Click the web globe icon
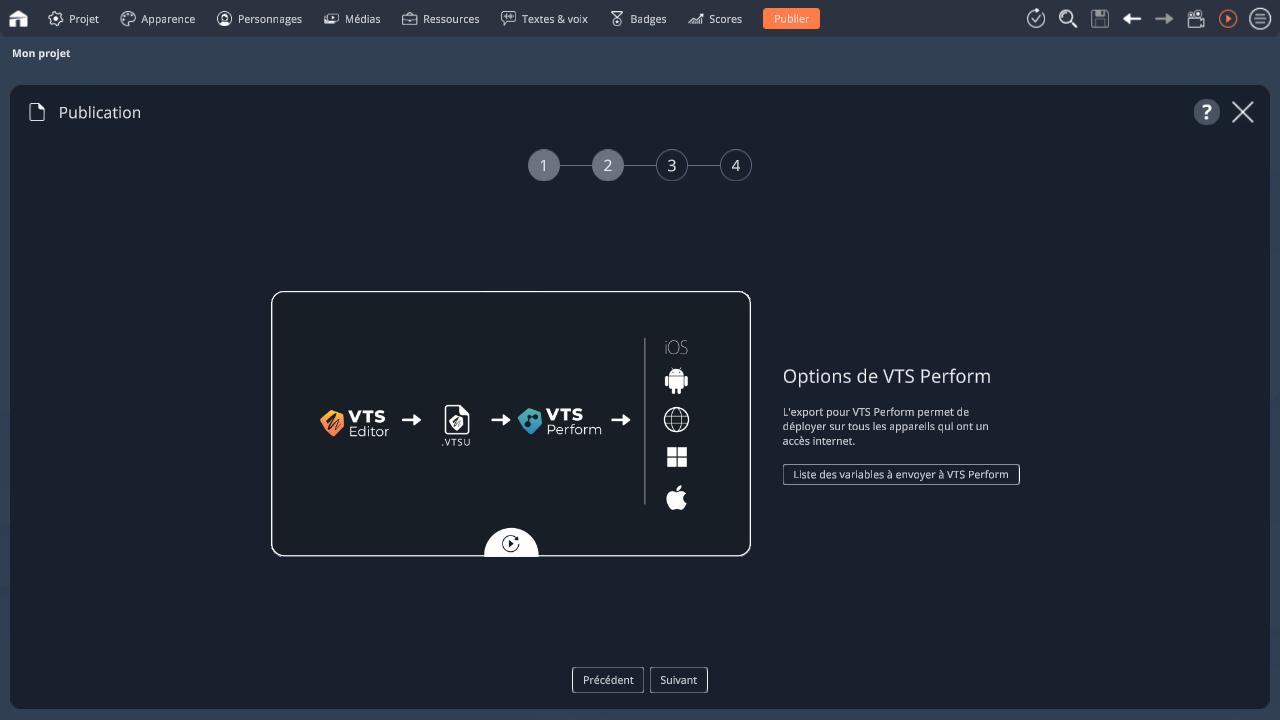1280x720 pixels. (676, 419)
